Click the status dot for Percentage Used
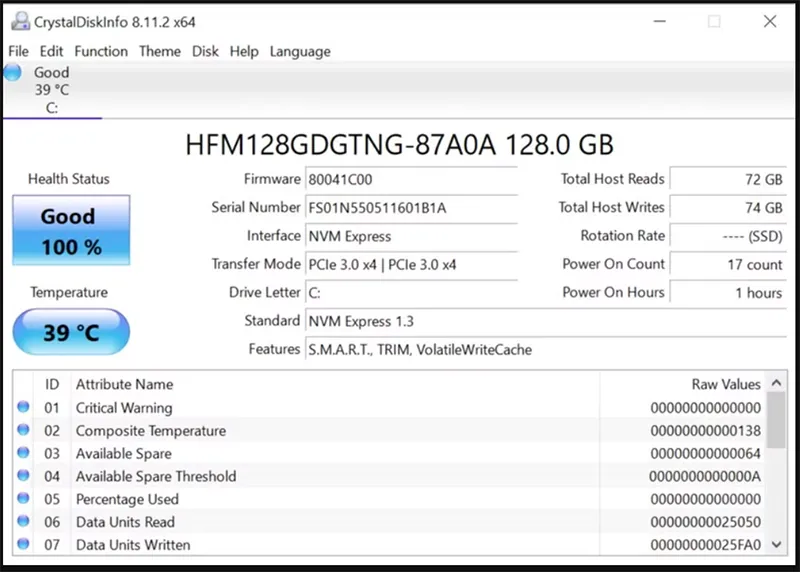Image resolution: width=800 pixels, height=572 pixels. [23, 498]
